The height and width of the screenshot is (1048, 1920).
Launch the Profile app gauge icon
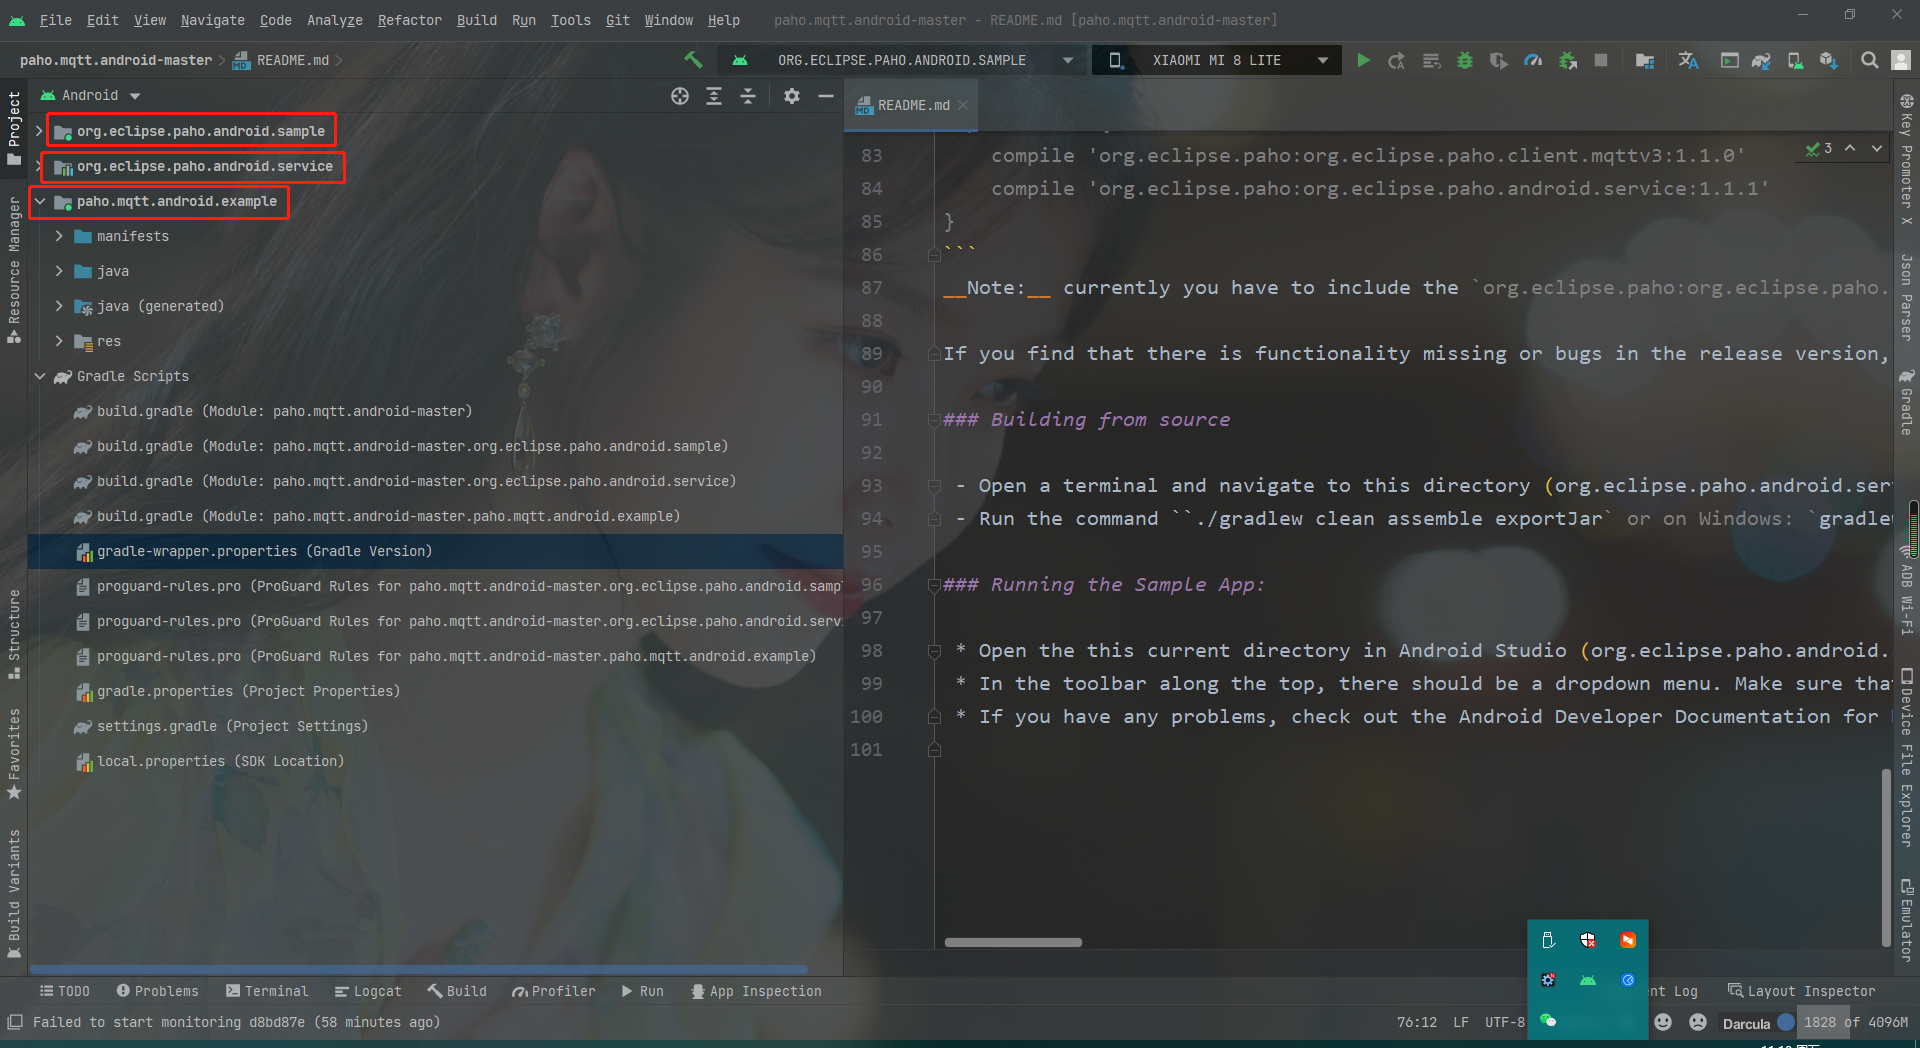pos(1533,60)
